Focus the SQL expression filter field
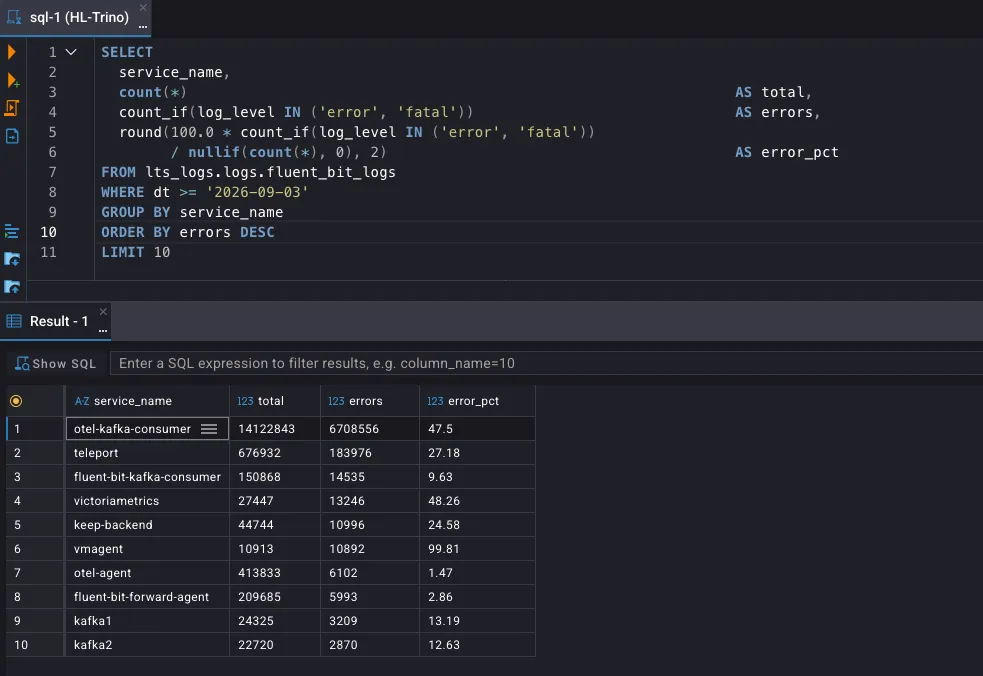 click(x=546, y=363)
